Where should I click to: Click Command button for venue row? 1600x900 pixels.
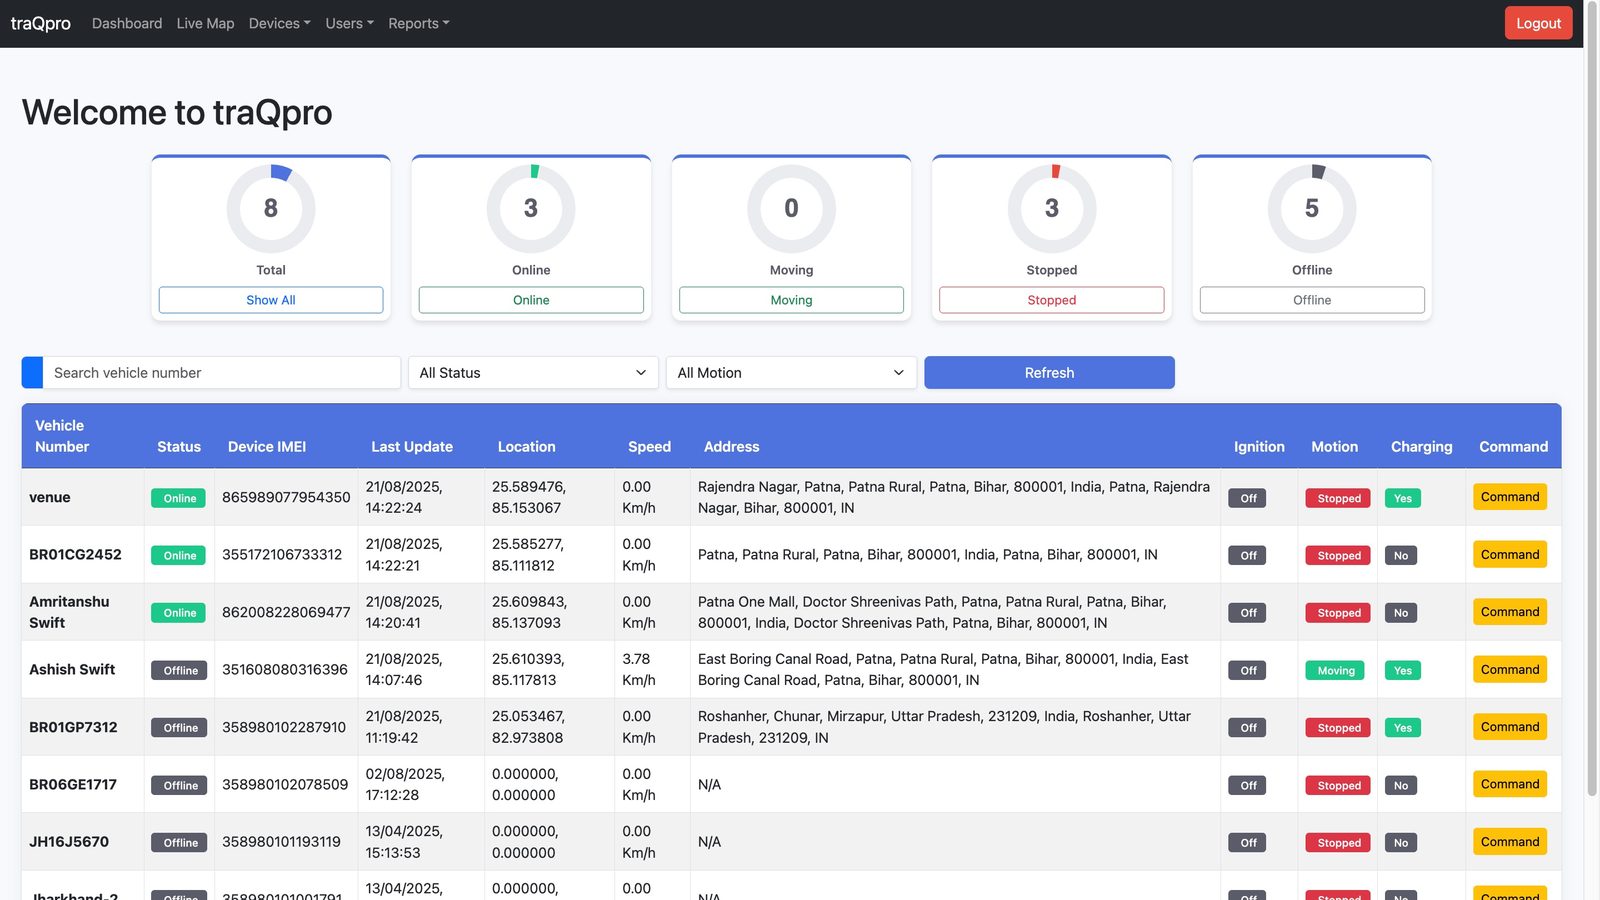[x=1510, y=497]
